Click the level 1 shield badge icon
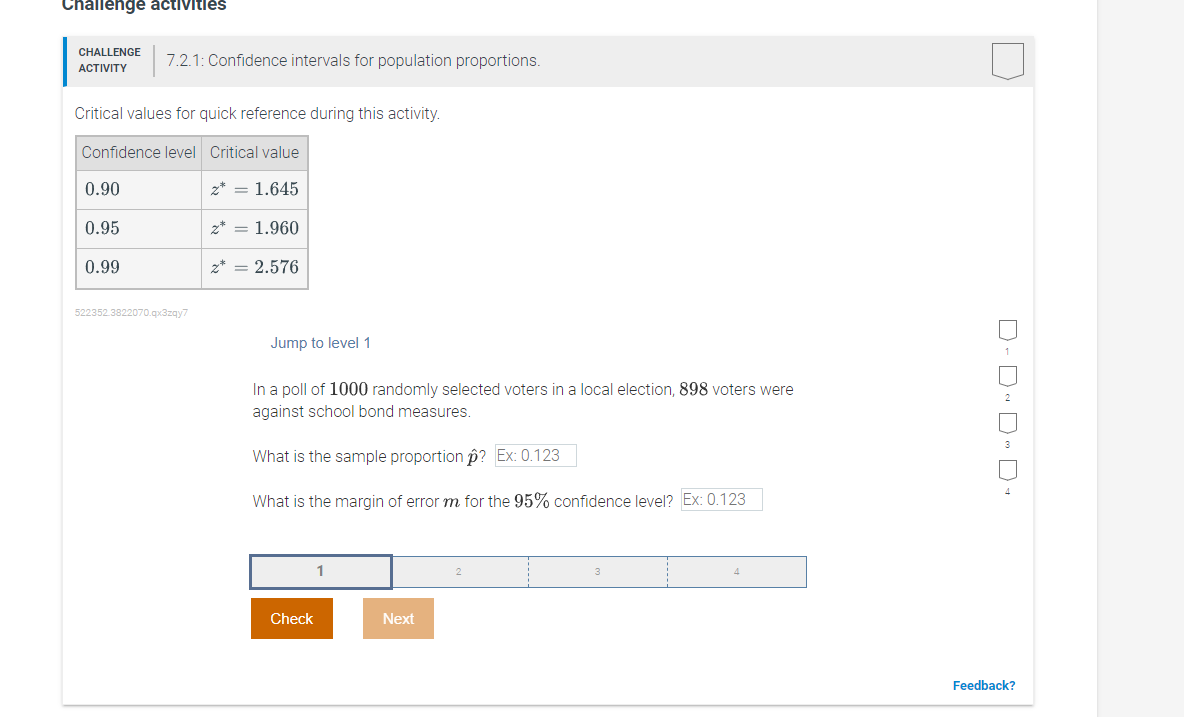The image size is (1184, 717). 1007,330
